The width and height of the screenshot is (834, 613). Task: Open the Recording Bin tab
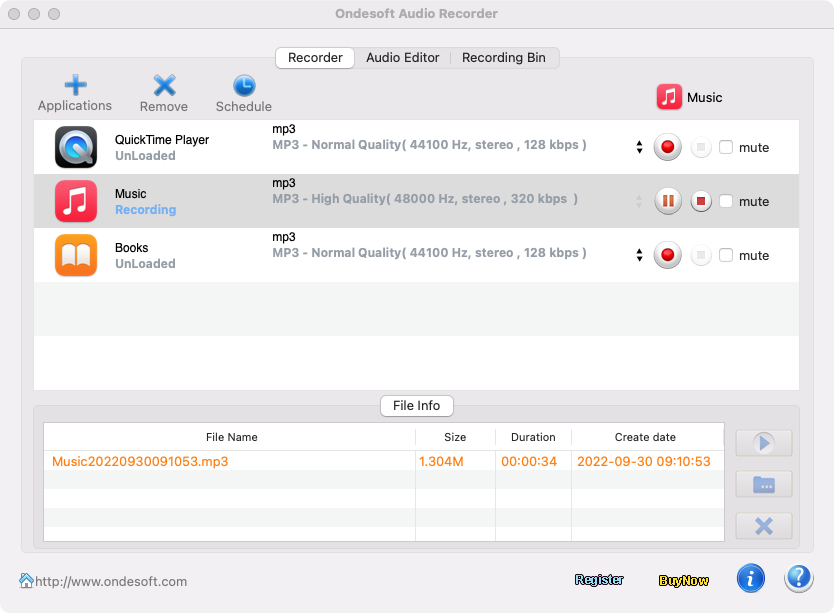pos(504,57)
